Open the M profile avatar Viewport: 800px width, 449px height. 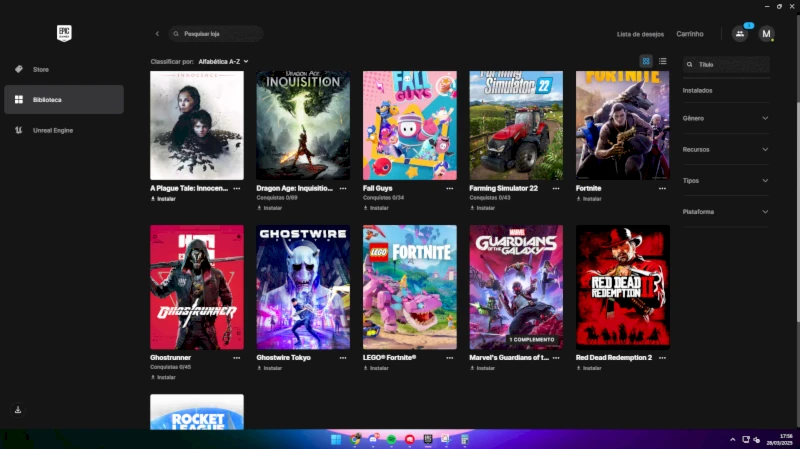coord(766,34)
